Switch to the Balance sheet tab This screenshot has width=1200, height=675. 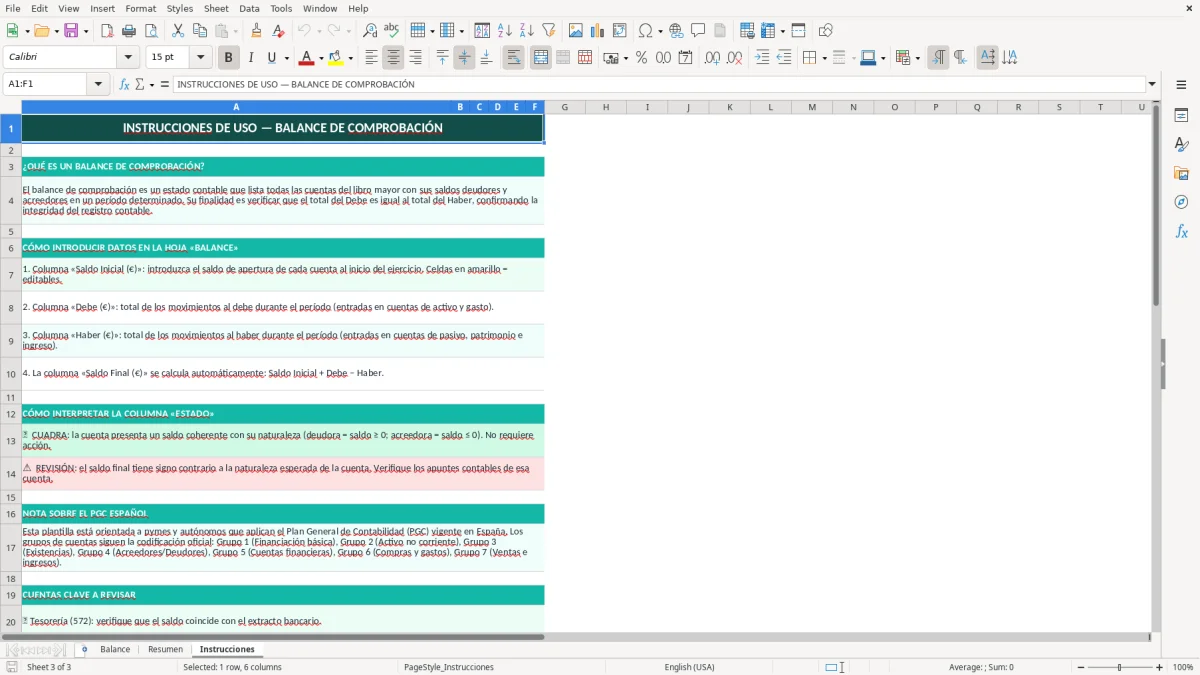115,649
